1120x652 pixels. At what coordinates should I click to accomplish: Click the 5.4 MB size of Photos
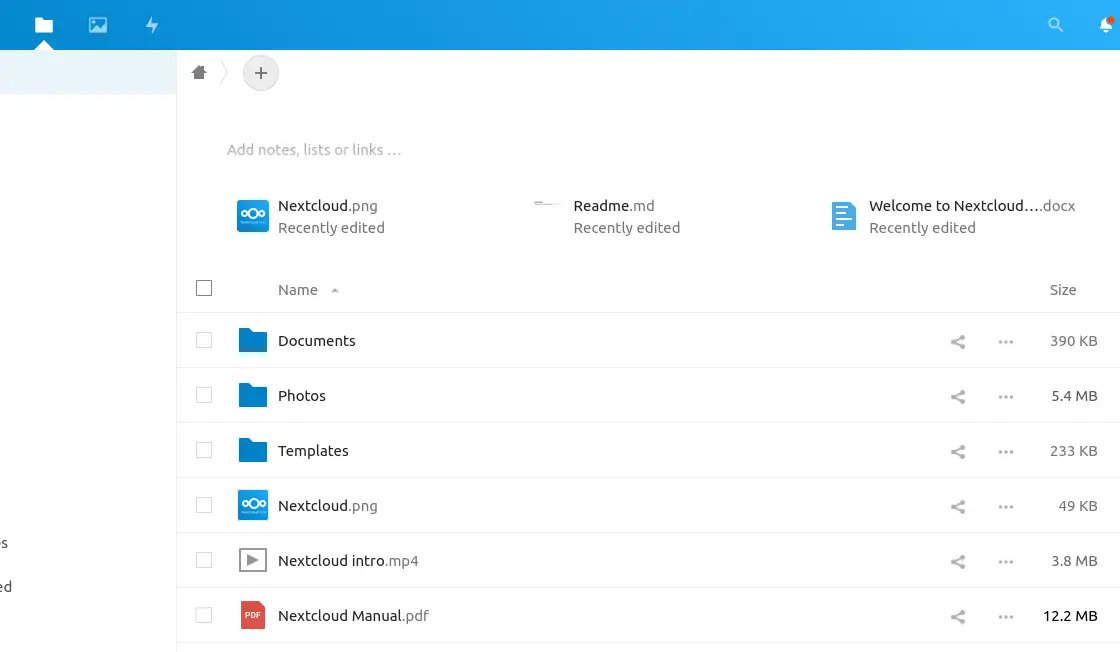pyautogui.click(x=1074, y=396)
